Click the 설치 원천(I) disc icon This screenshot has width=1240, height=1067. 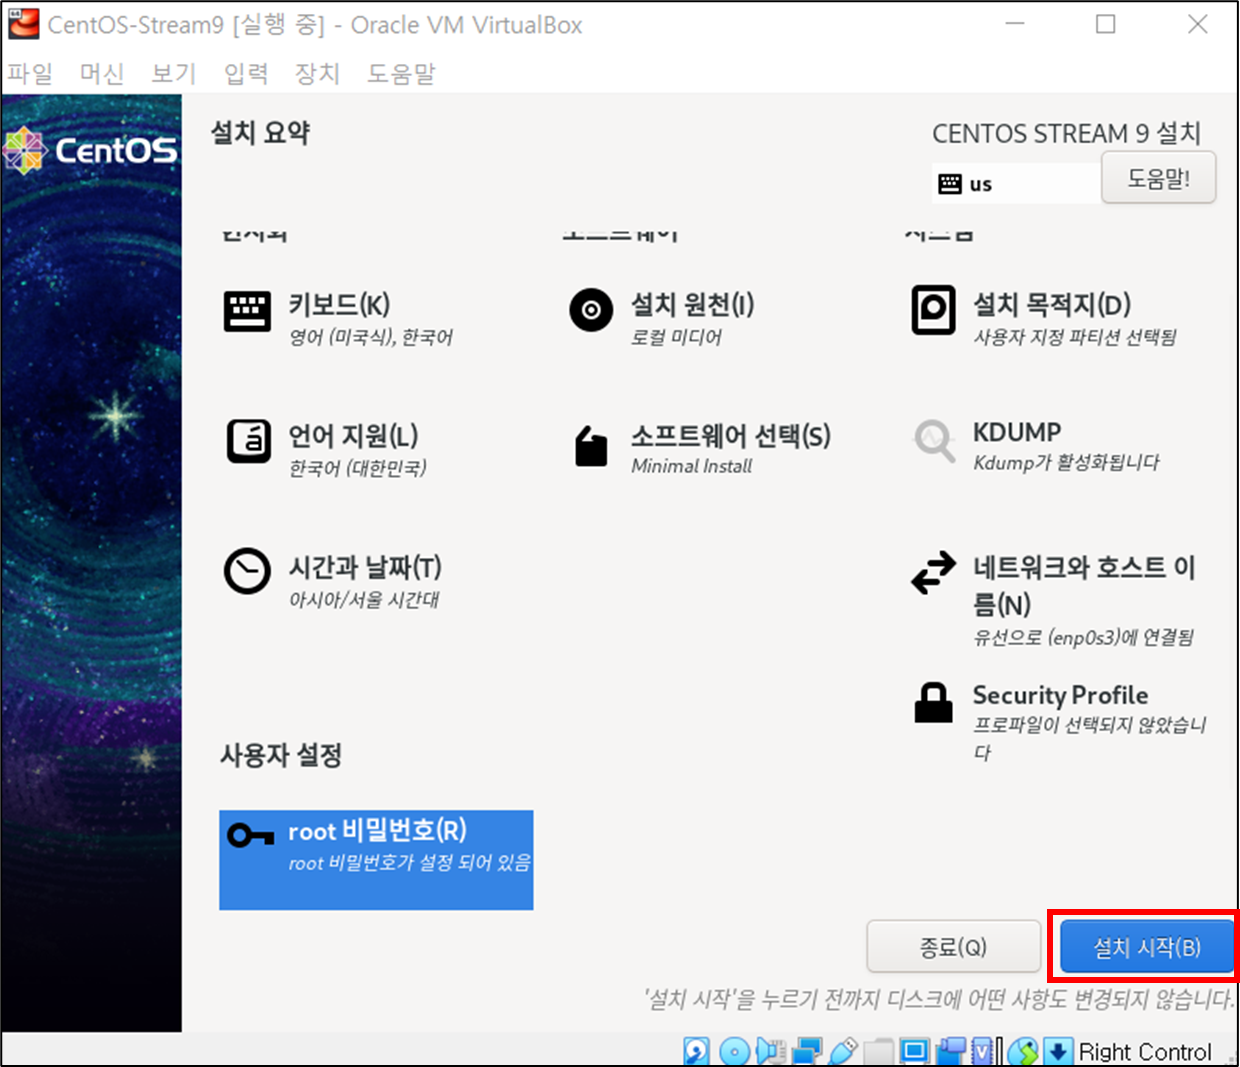(x=591, y=310)
